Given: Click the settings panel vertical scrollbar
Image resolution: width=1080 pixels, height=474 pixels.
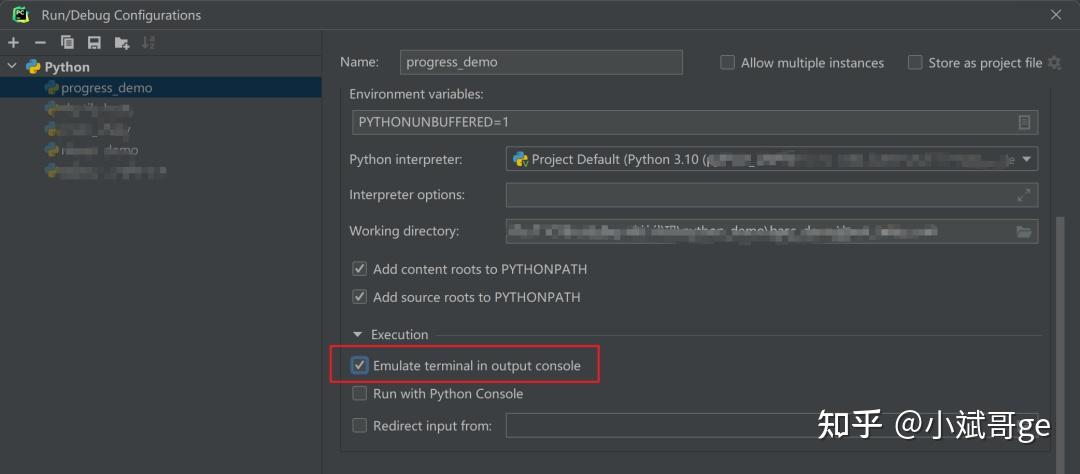Looking at the screenshot, I should click(1061, 300).
